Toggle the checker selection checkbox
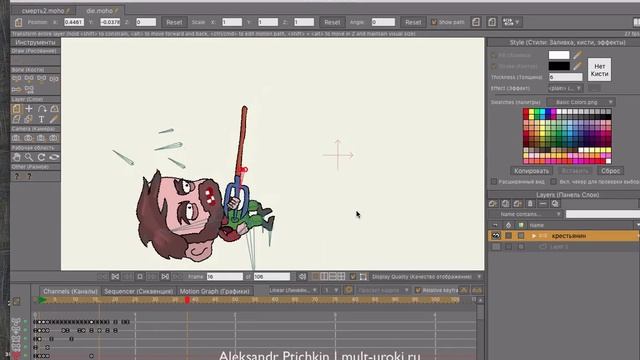The width and height of the screenshot is (640, 360). (553, 181)
